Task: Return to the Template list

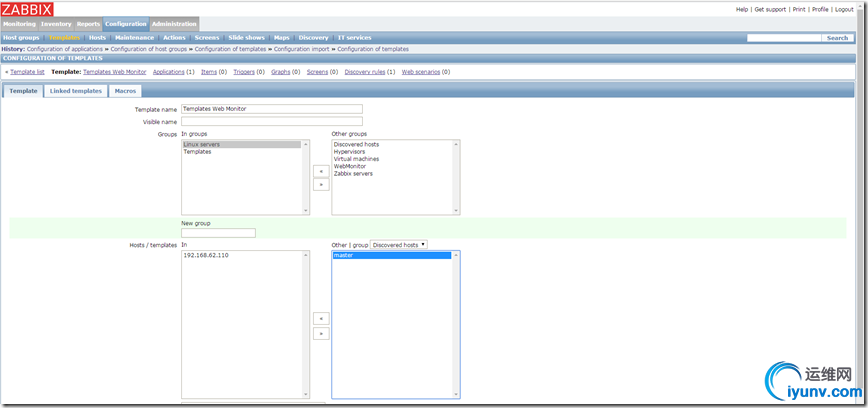Action: 27,72
